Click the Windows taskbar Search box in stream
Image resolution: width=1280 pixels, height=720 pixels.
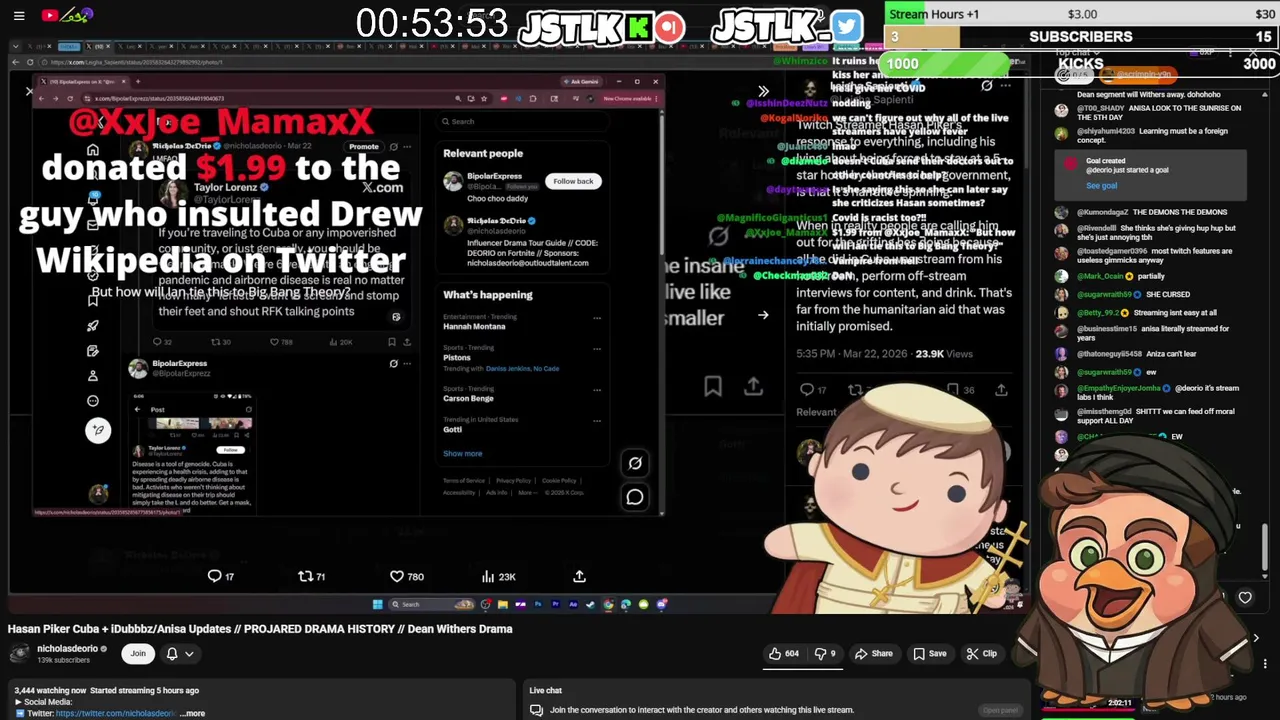tap(432, 604)
